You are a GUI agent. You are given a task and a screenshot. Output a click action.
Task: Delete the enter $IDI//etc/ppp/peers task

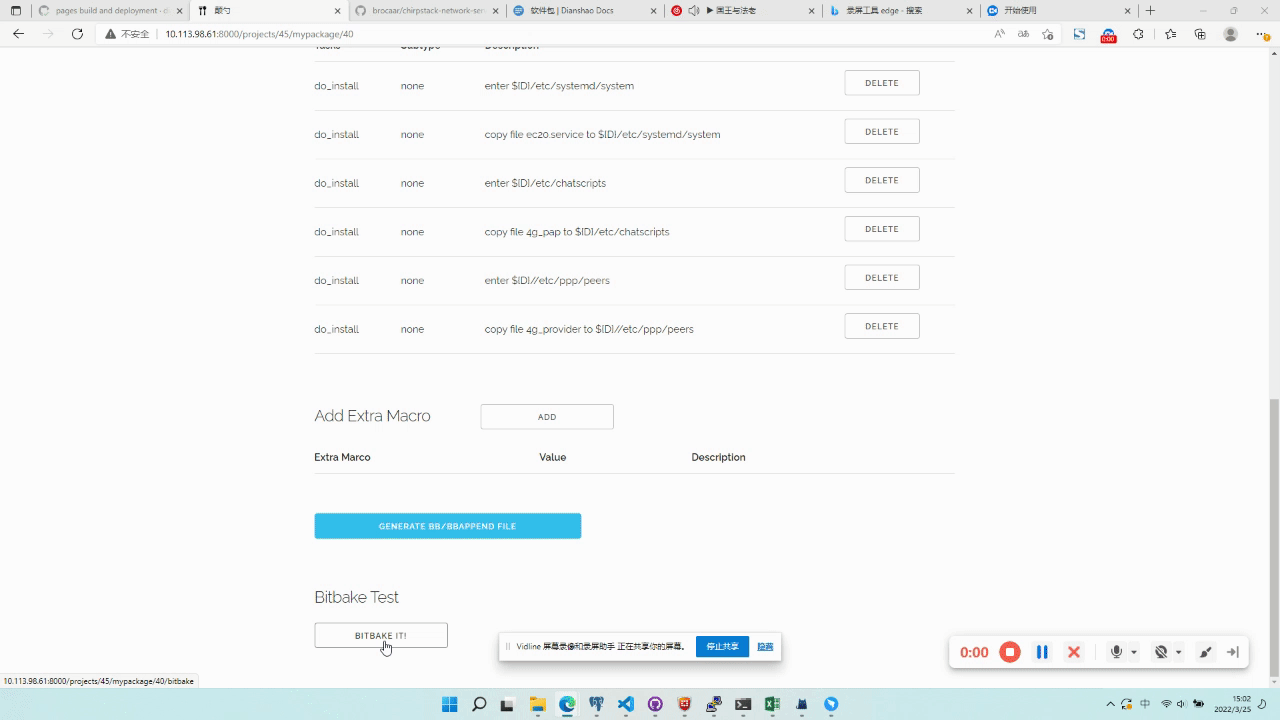[x=882, y=278]
